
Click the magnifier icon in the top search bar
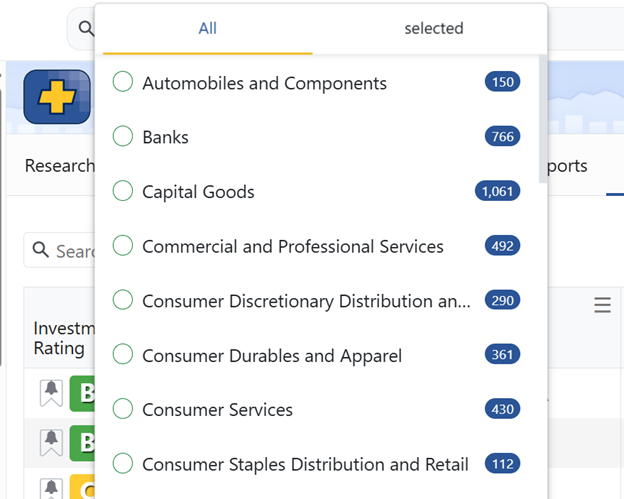[83, 30]
